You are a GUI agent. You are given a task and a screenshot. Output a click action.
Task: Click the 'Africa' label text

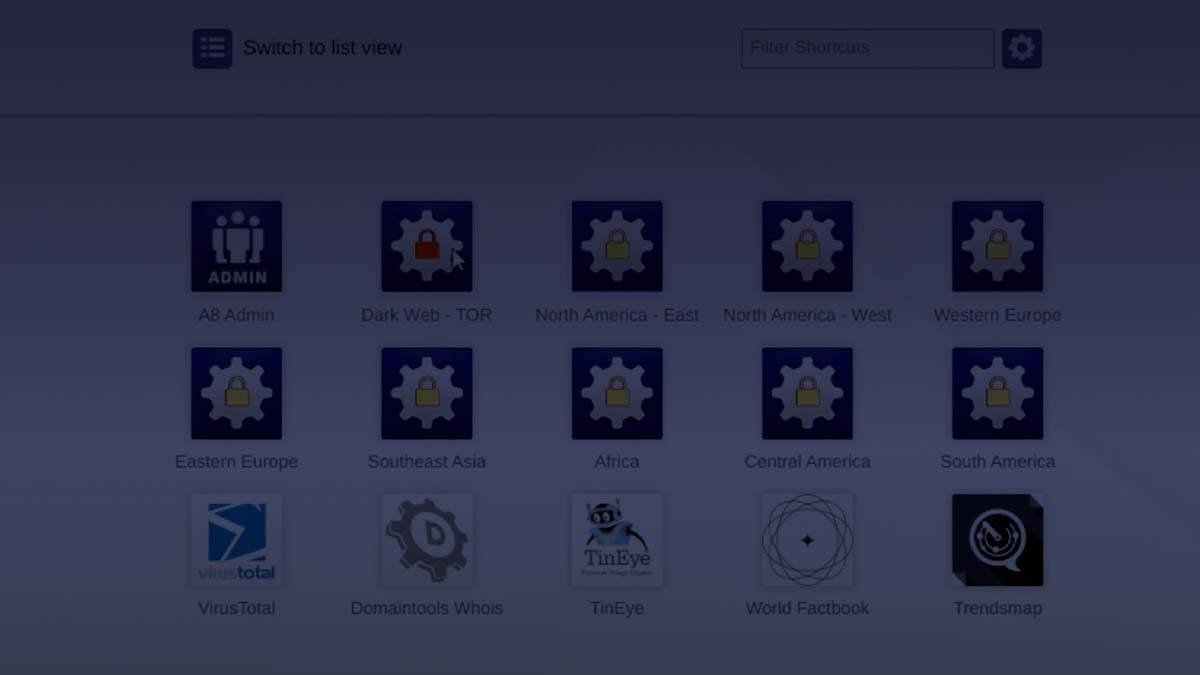pyautogui.click(x=617, y=462)
